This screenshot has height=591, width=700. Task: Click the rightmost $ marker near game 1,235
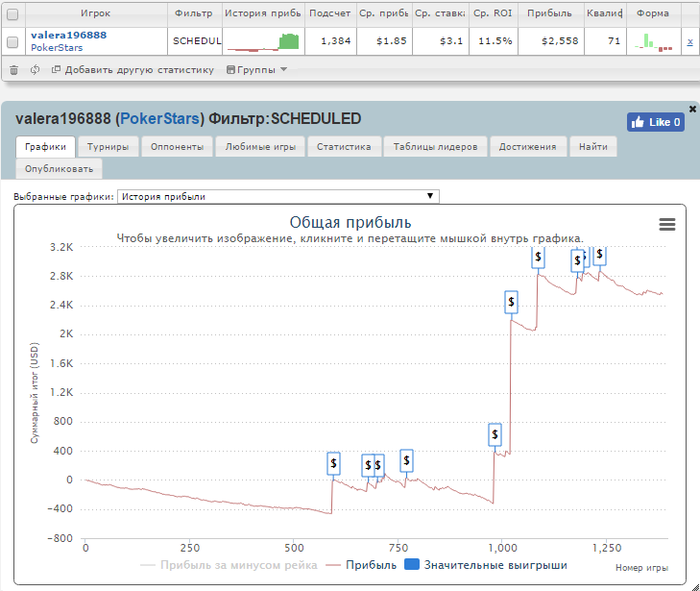(600, 254)
